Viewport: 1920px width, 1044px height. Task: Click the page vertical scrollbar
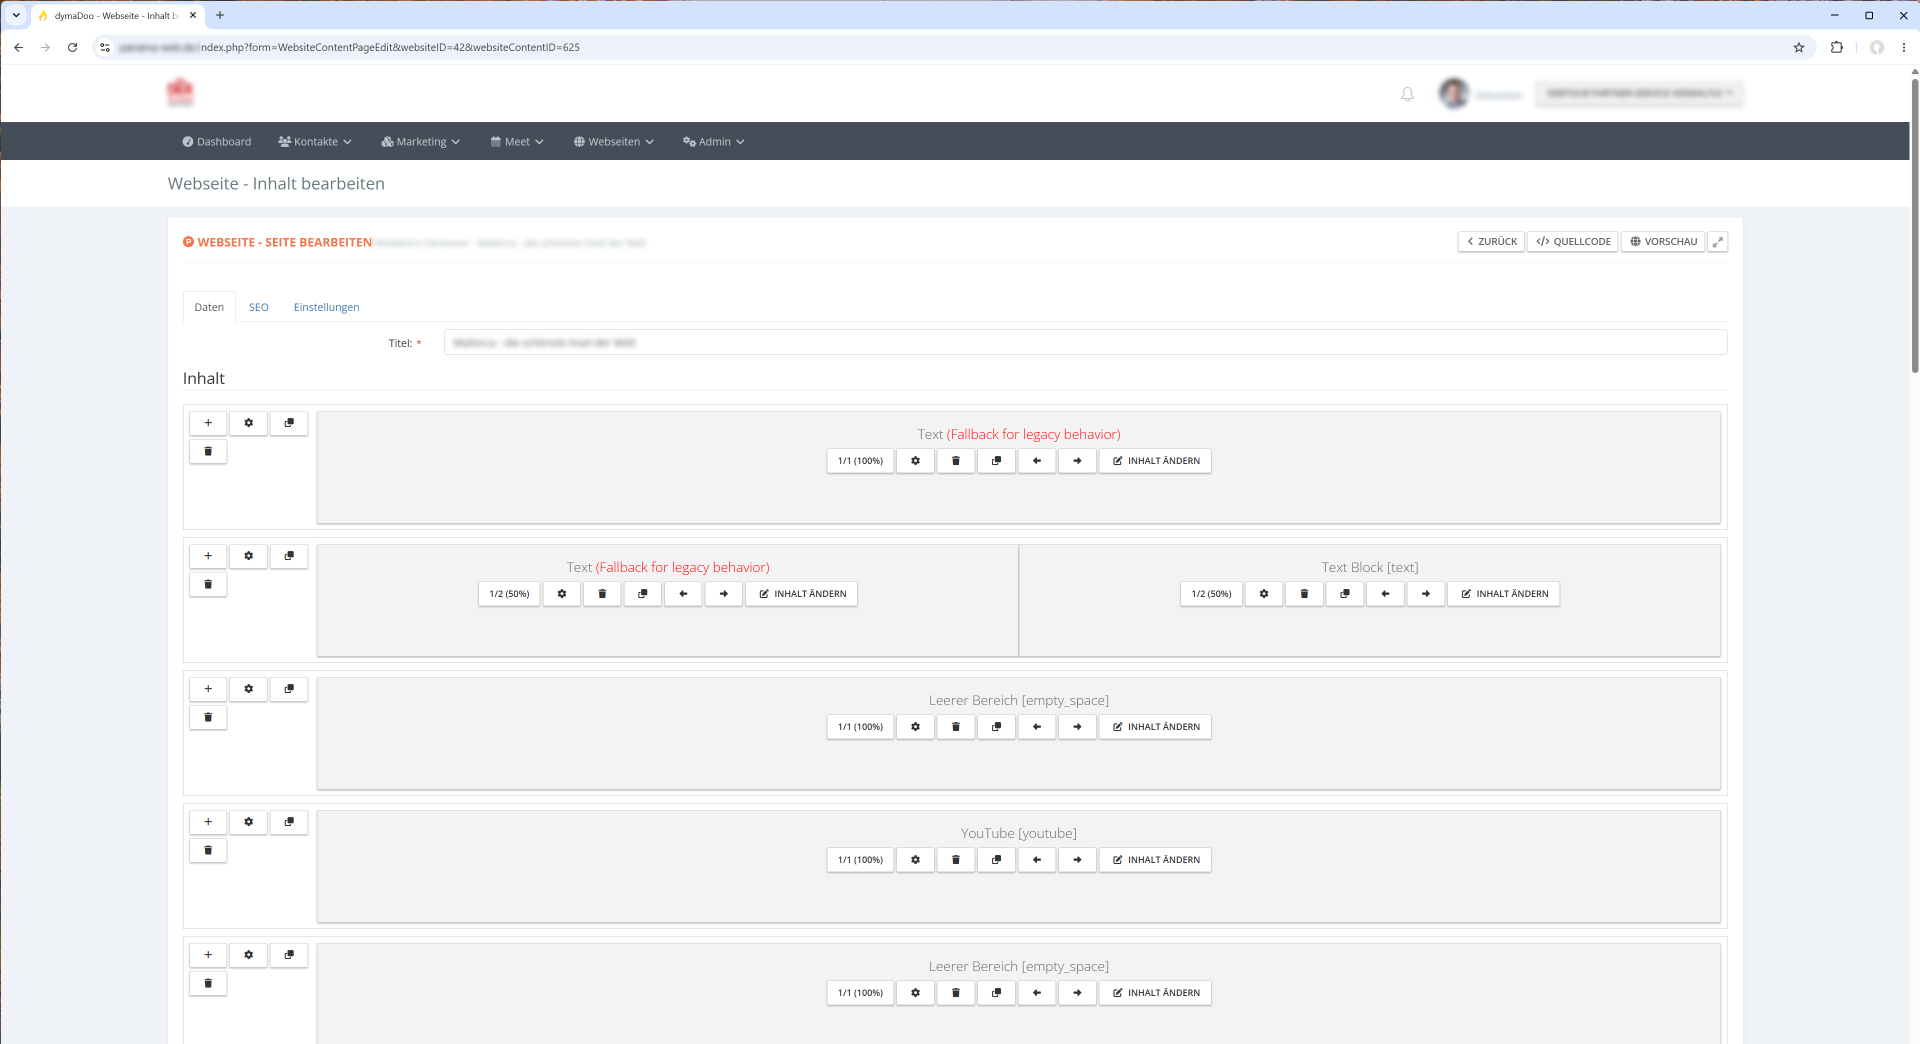point(1914,226)
